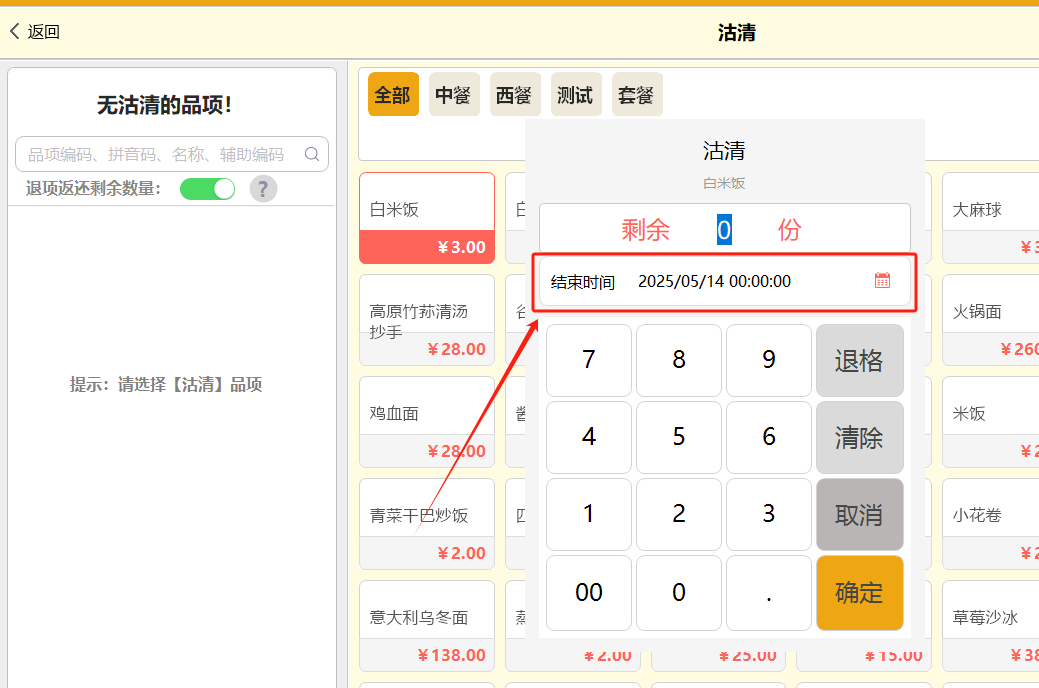Select the 火锅面 item card
The image size is (1039, 688).
click(991, 320)
